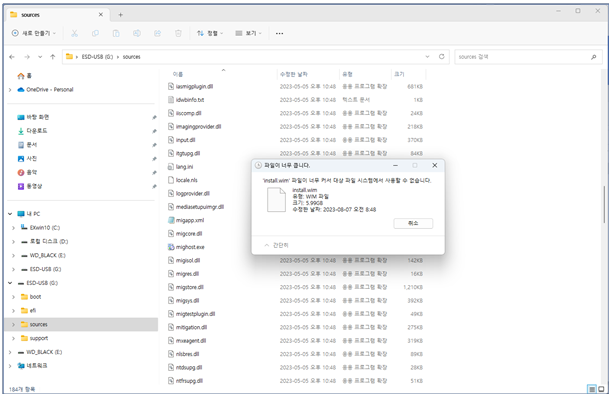Select the sources tab
Screen dimensions: 612x396
pyautogui.click(x=58, y=15)
